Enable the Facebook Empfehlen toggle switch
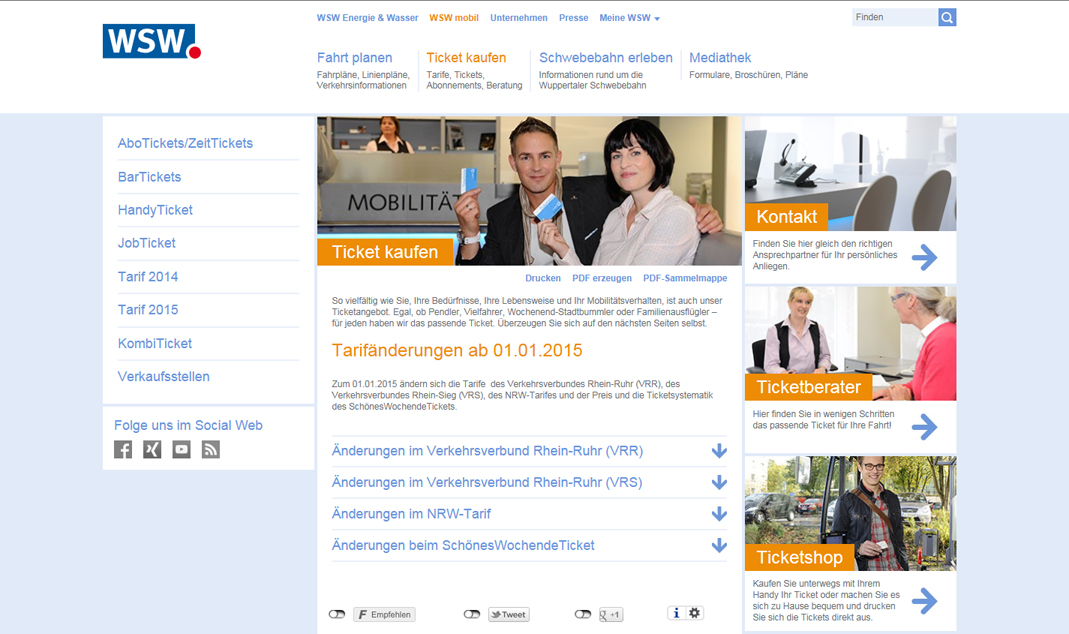The height and width of the screenshot is (634, 1069). [337, 614]
